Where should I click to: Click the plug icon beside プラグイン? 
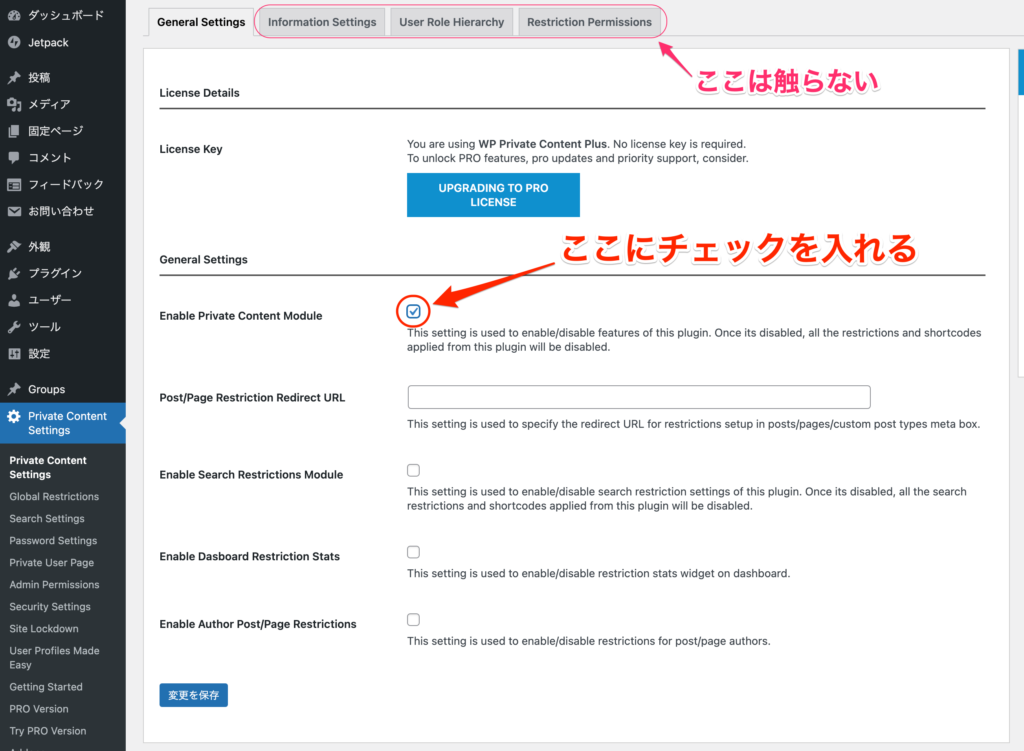[x=14, y=274]
